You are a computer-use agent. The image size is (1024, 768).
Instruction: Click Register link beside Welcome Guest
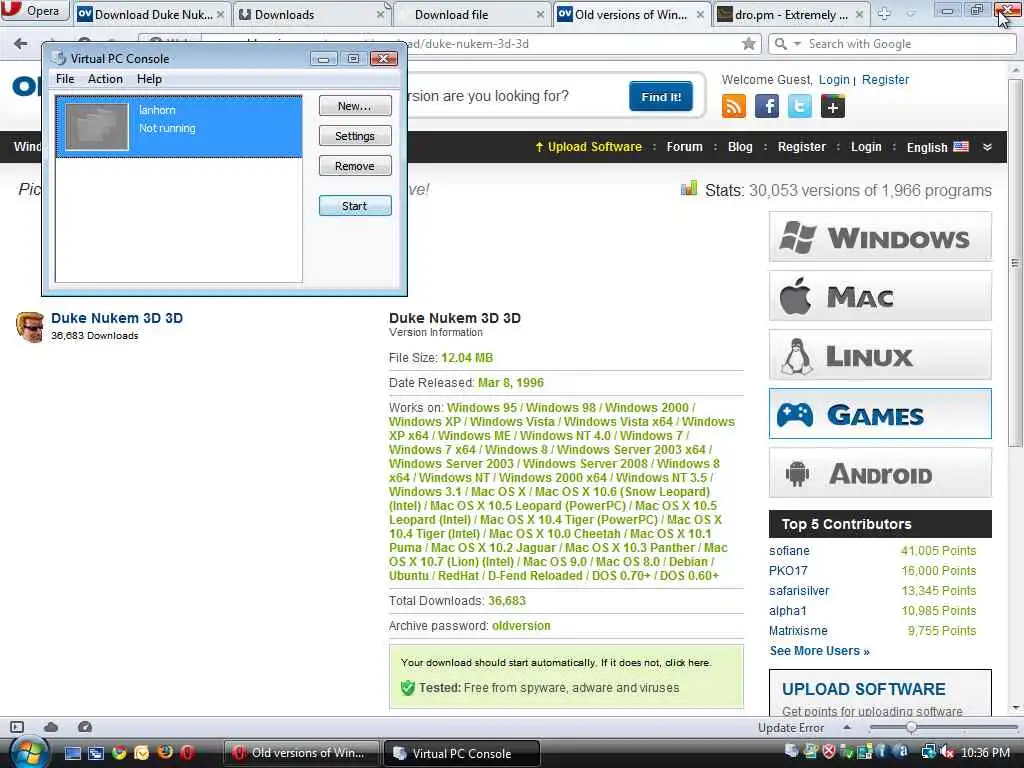(885, 80)
